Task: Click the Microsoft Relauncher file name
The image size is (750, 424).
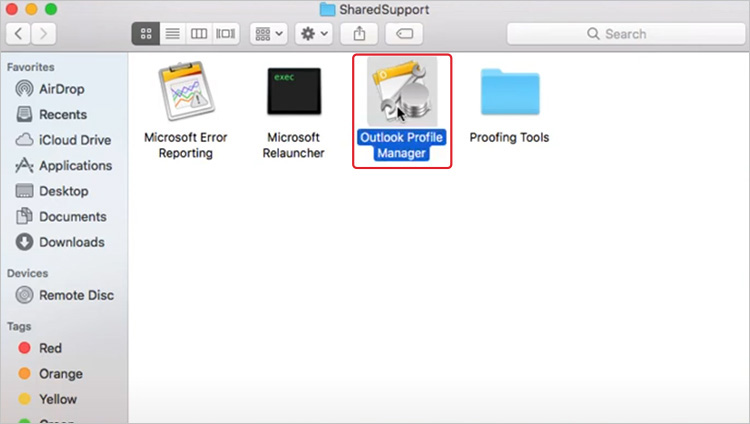Action: coord(293,145)
